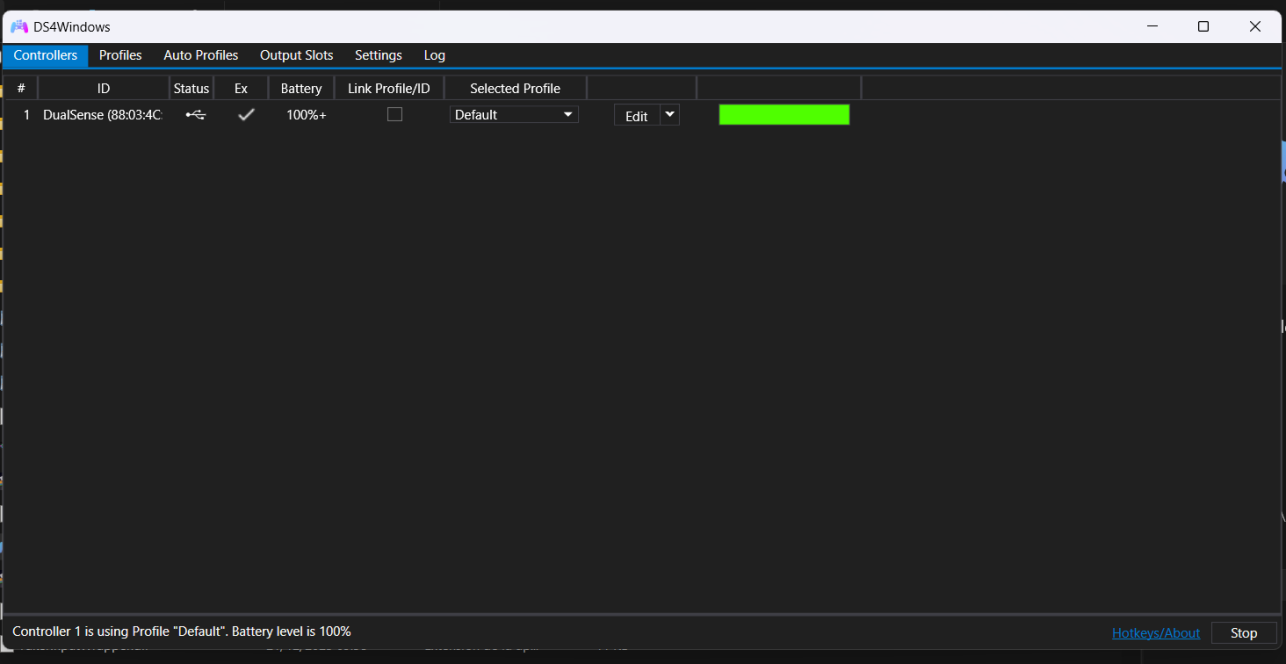Click the ID column header
This screenshot has height=664, width=1286.
point(104,88)
